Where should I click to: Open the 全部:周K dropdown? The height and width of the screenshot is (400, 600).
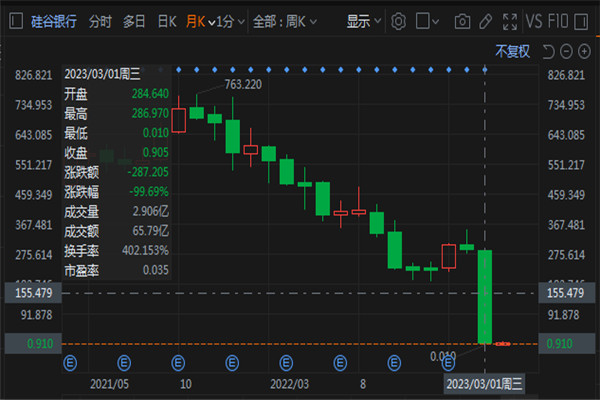pyautogui.click(x=285, y=22)
